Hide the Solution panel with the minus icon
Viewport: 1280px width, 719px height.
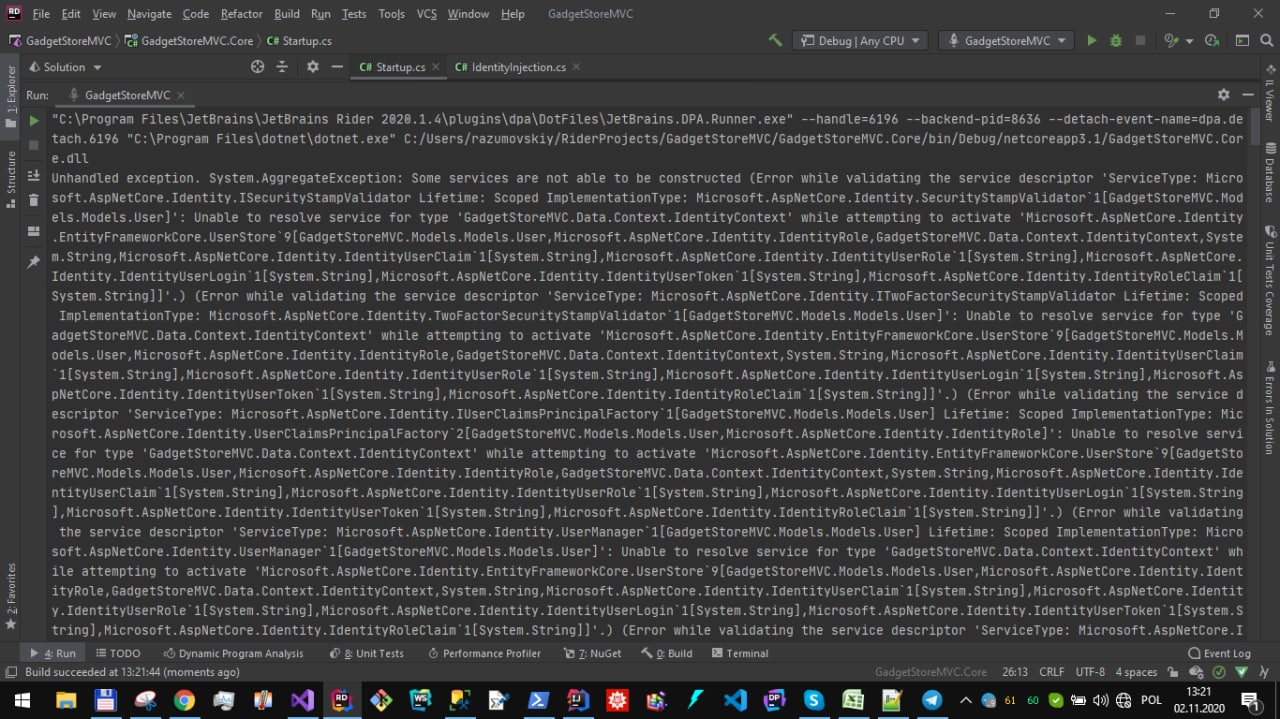click(337, 67)
